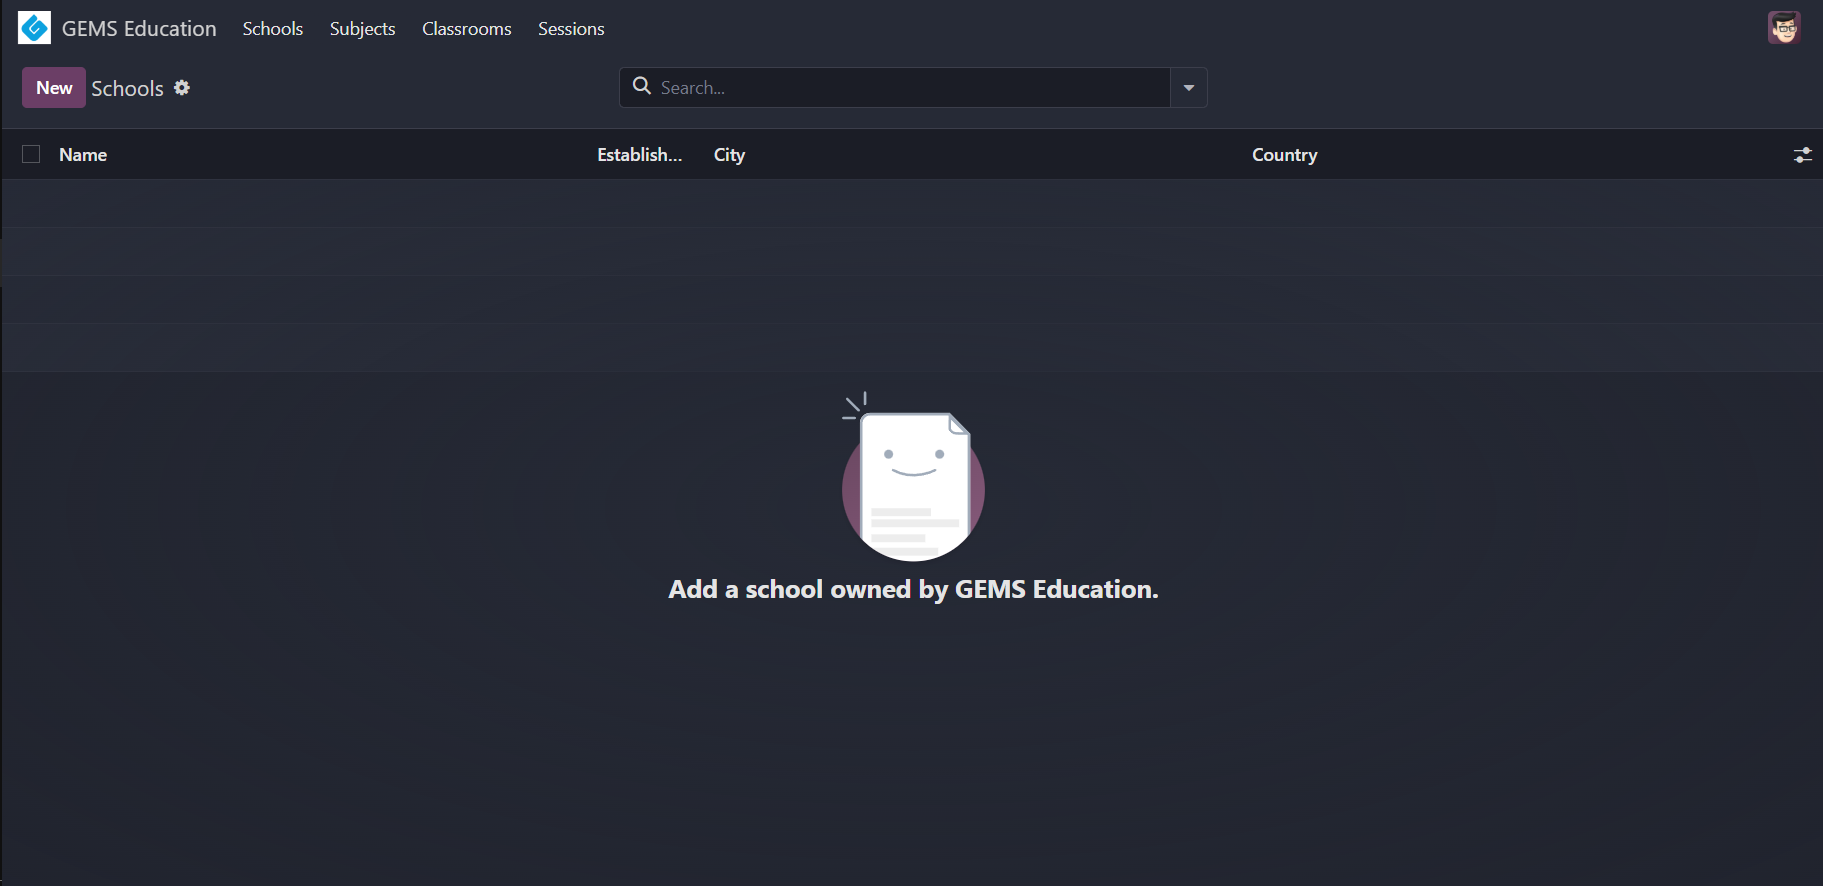This screenshot has width=1823, height=886.
Task: Open the user avatar menu
Action: coord(1784,28)
